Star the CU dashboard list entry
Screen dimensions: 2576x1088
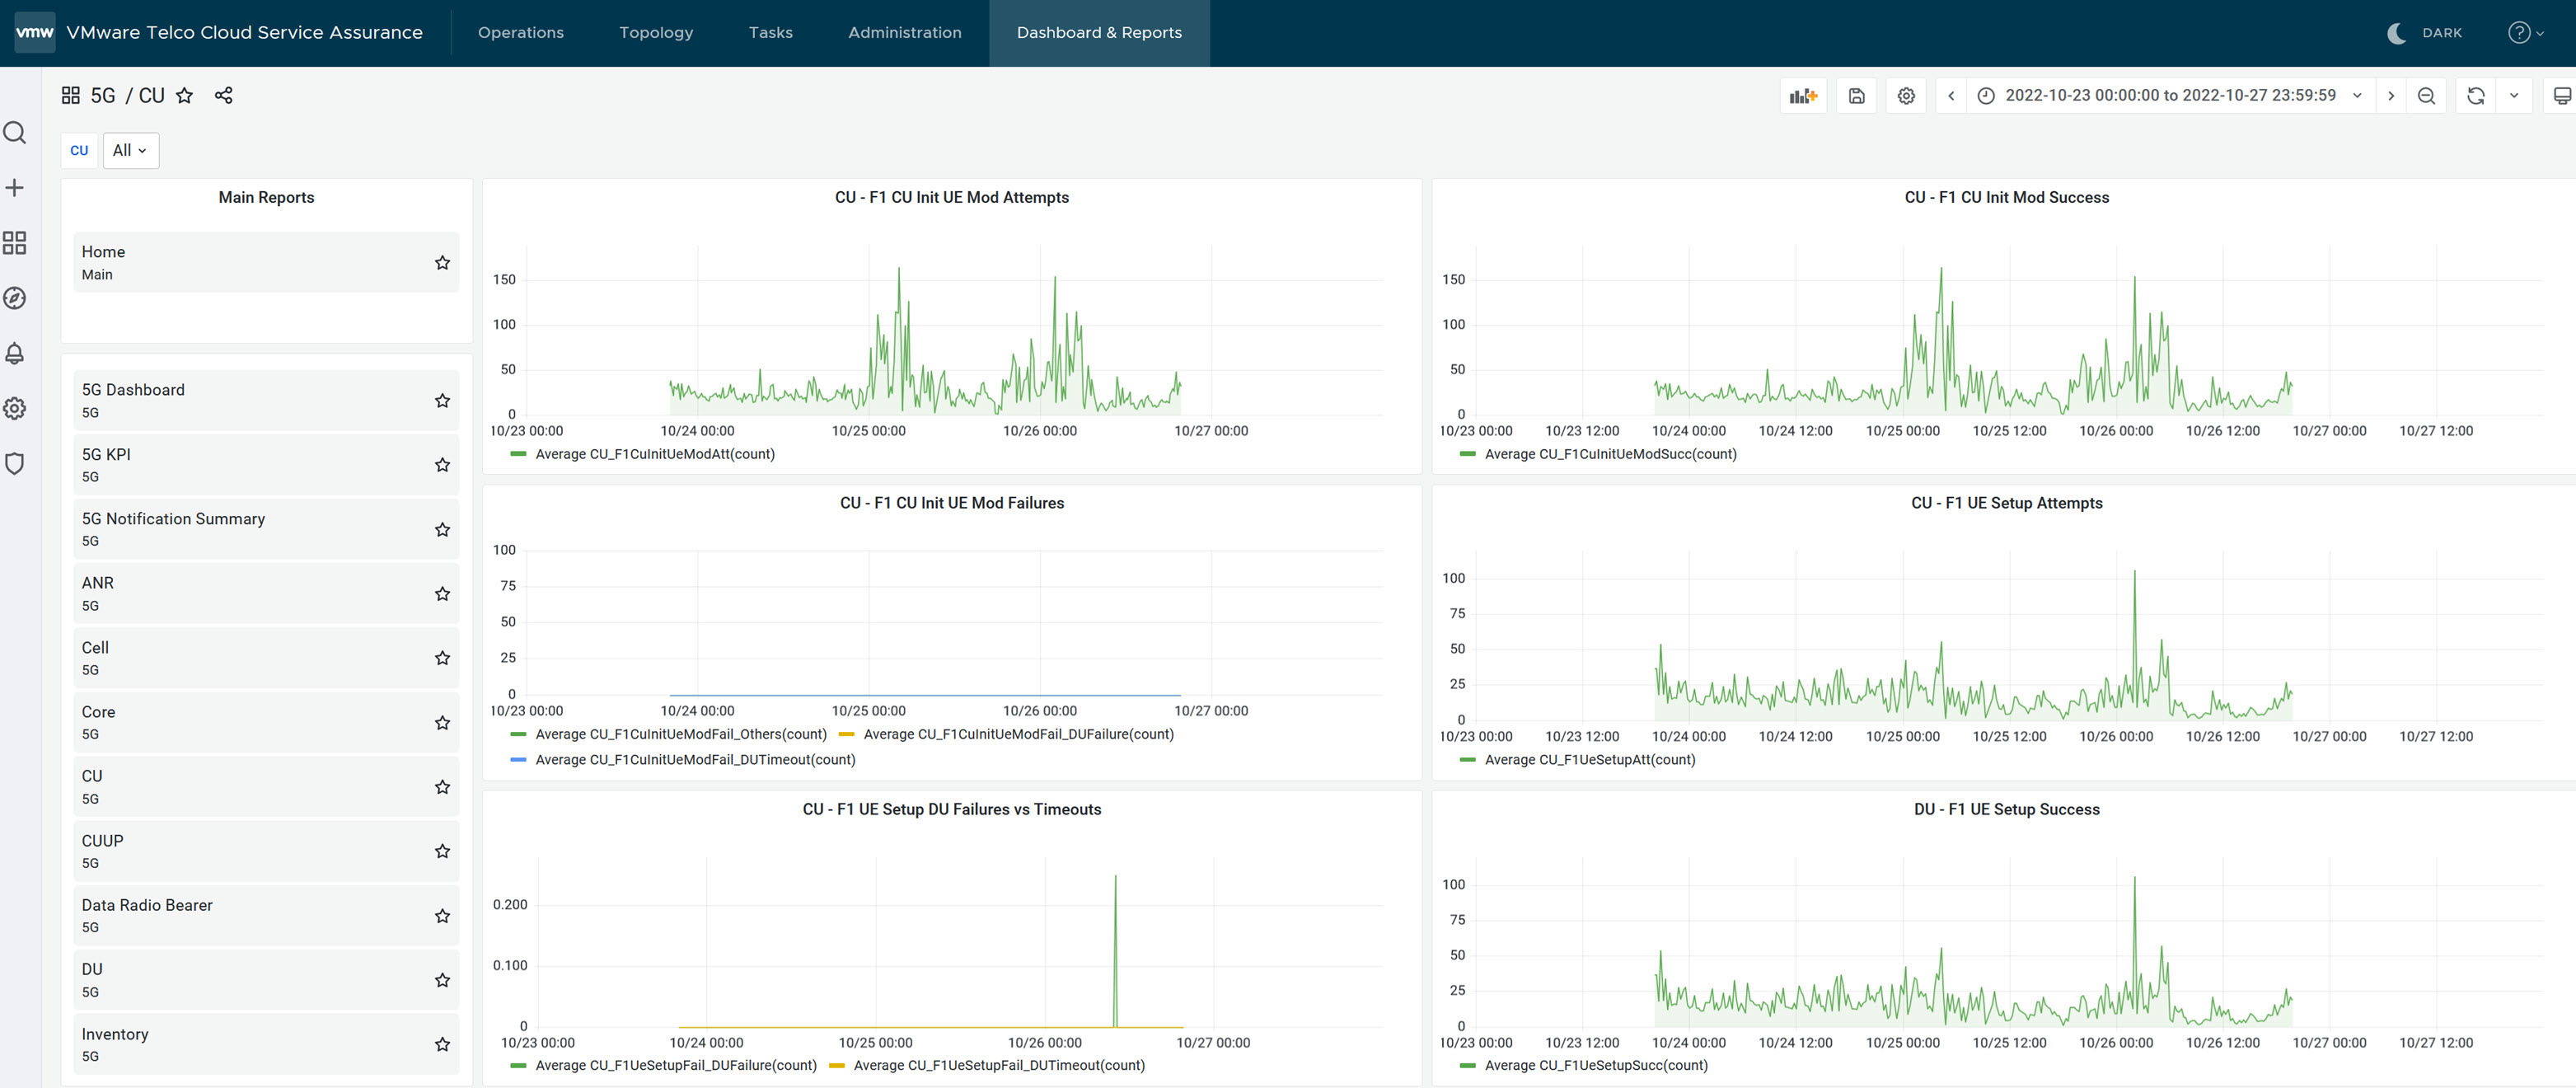[x=442, y=787]
